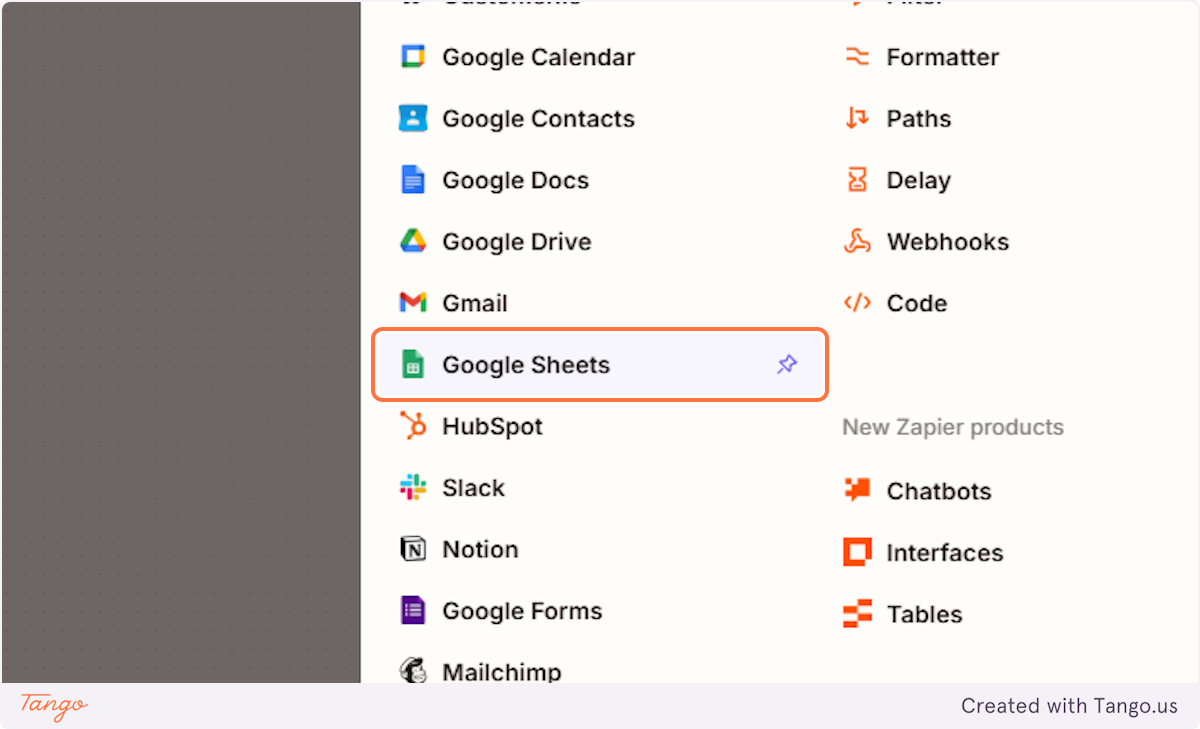Click the Mailchimp icon
Image resolution: width=1200 pixels, height=729 pixels.
click(x=413, y=670)
